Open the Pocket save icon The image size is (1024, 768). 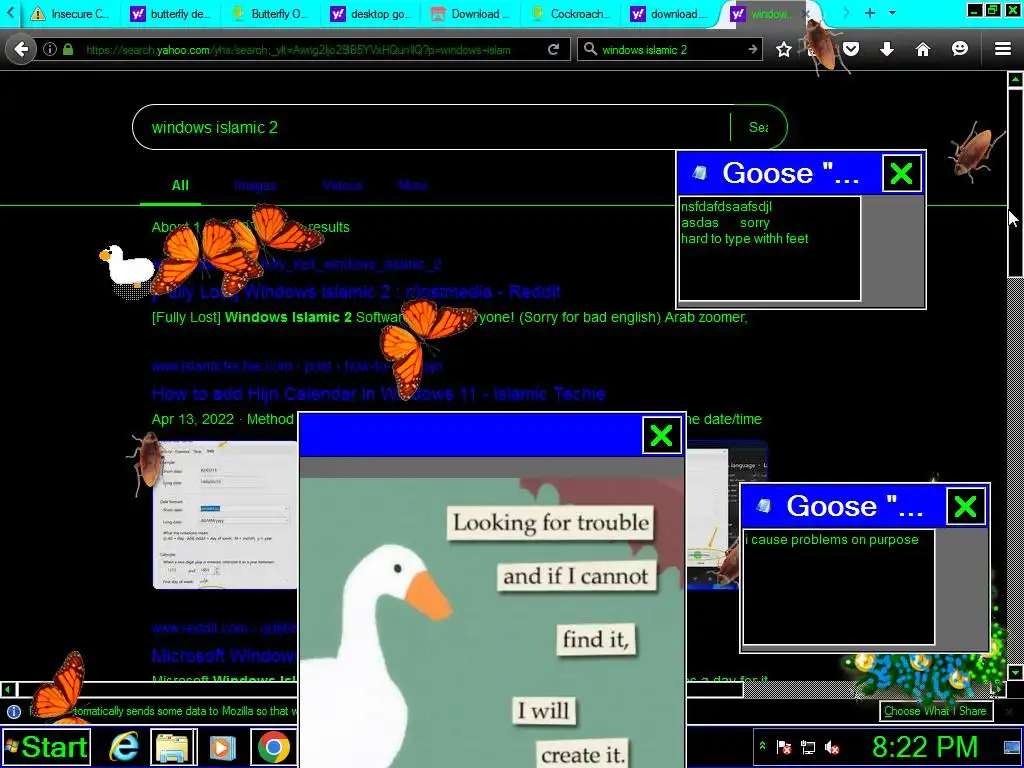click(850, 49)
